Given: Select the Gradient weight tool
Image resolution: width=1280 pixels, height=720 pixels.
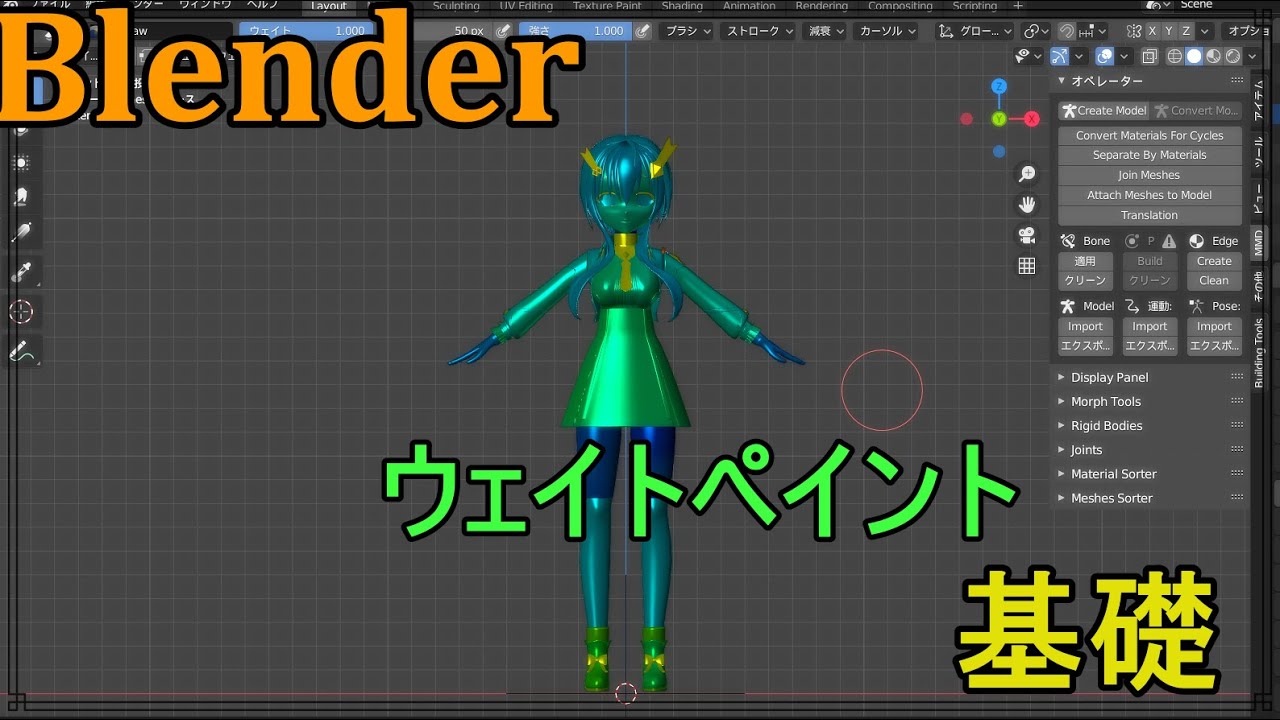Looking at the screenshot, I should click(21, 233).
